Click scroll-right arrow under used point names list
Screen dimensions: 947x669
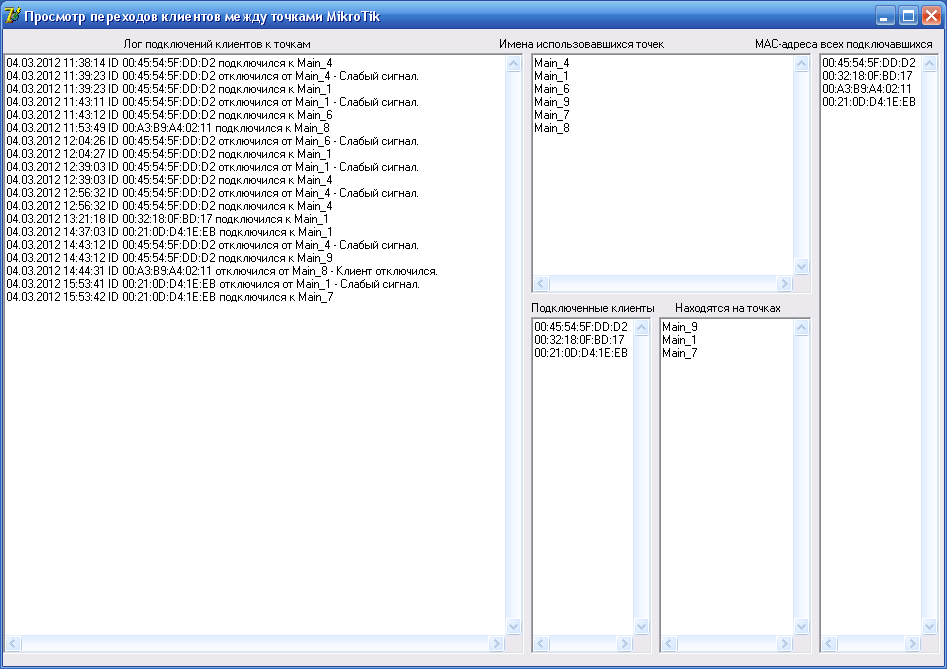click(x=785, y=283)
